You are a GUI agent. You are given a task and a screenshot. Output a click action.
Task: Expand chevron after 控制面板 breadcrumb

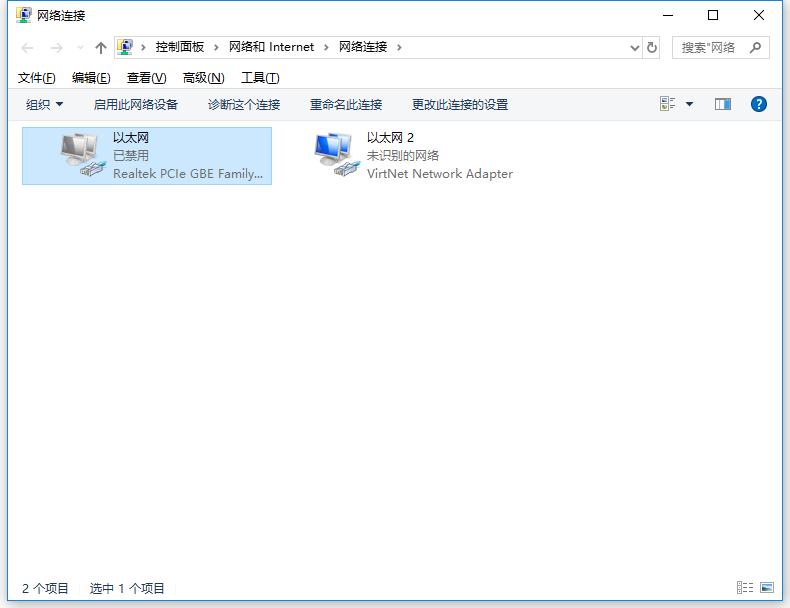pos(216,47)
